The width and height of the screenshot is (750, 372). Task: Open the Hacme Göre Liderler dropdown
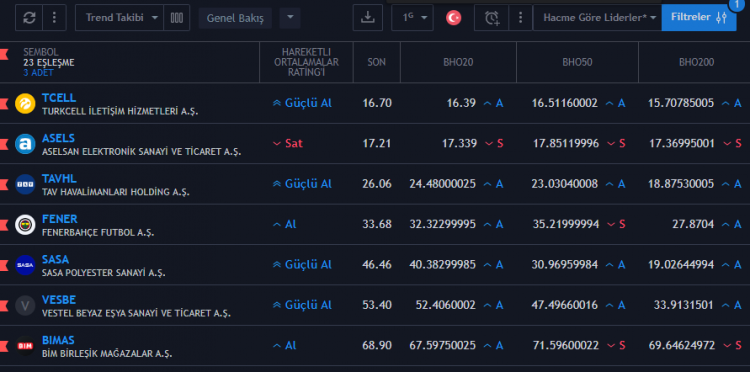pos(597,18)
